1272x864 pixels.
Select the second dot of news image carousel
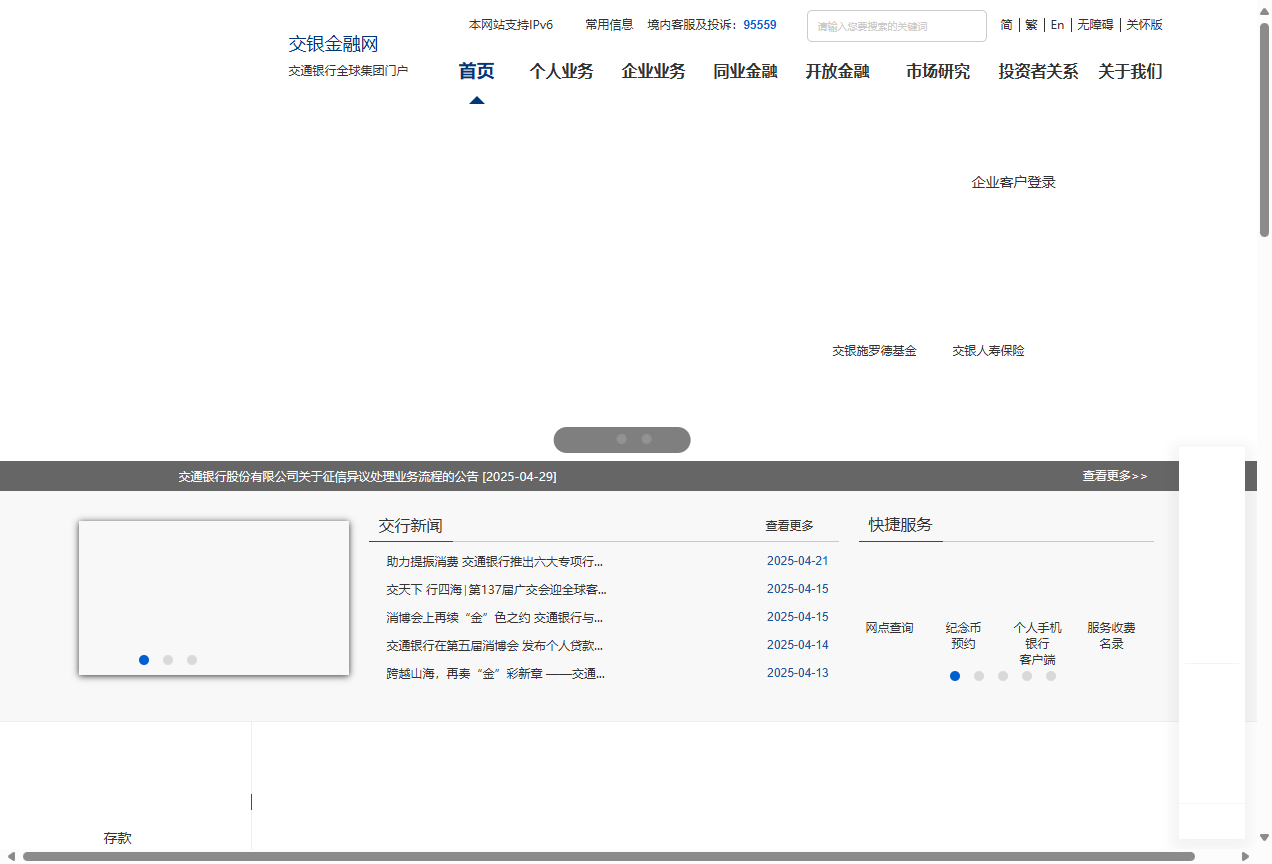[168, 660]
